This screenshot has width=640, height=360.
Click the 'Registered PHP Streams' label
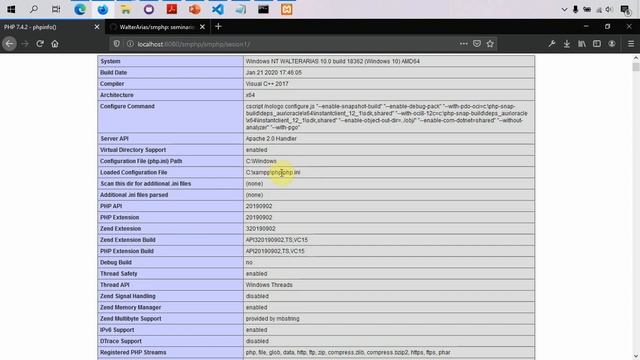(133, 352)
